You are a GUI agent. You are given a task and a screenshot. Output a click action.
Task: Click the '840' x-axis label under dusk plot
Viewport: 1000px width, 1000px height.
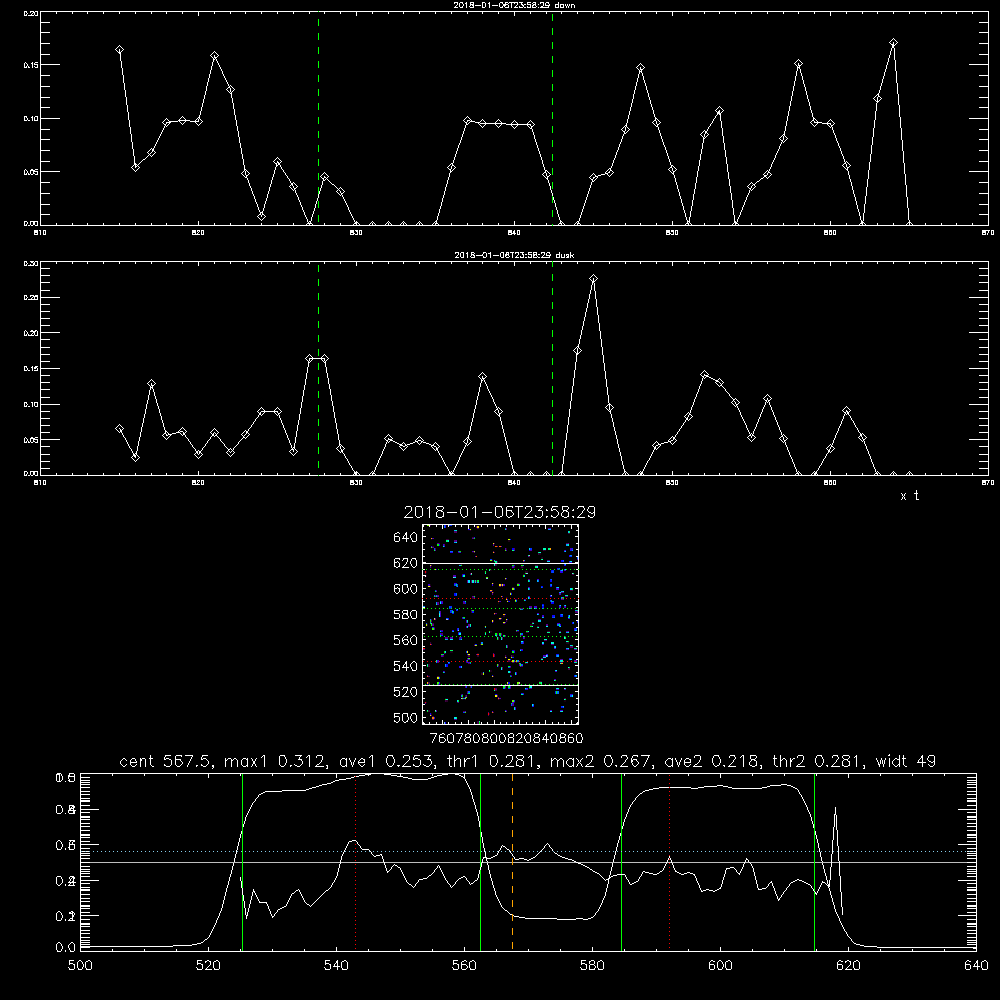point(514,483)
